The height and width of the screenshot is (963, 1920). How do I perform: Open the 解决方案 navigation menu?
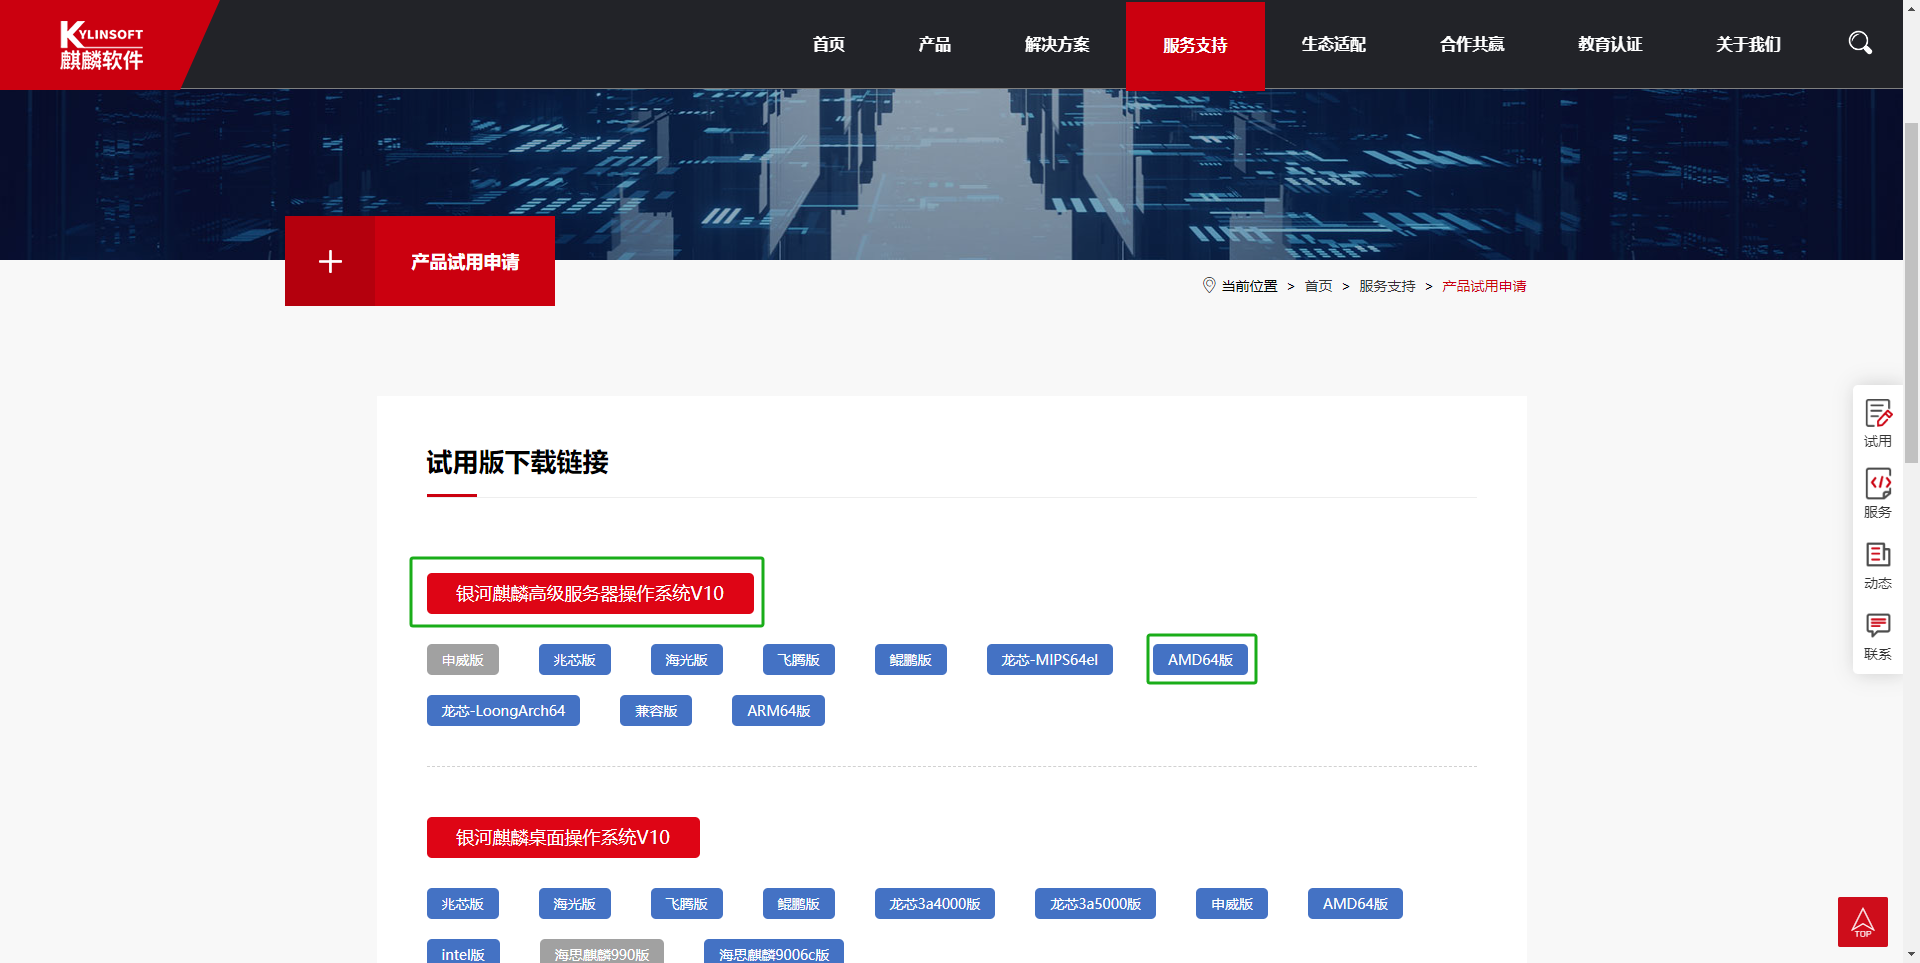click(1057, 44)
